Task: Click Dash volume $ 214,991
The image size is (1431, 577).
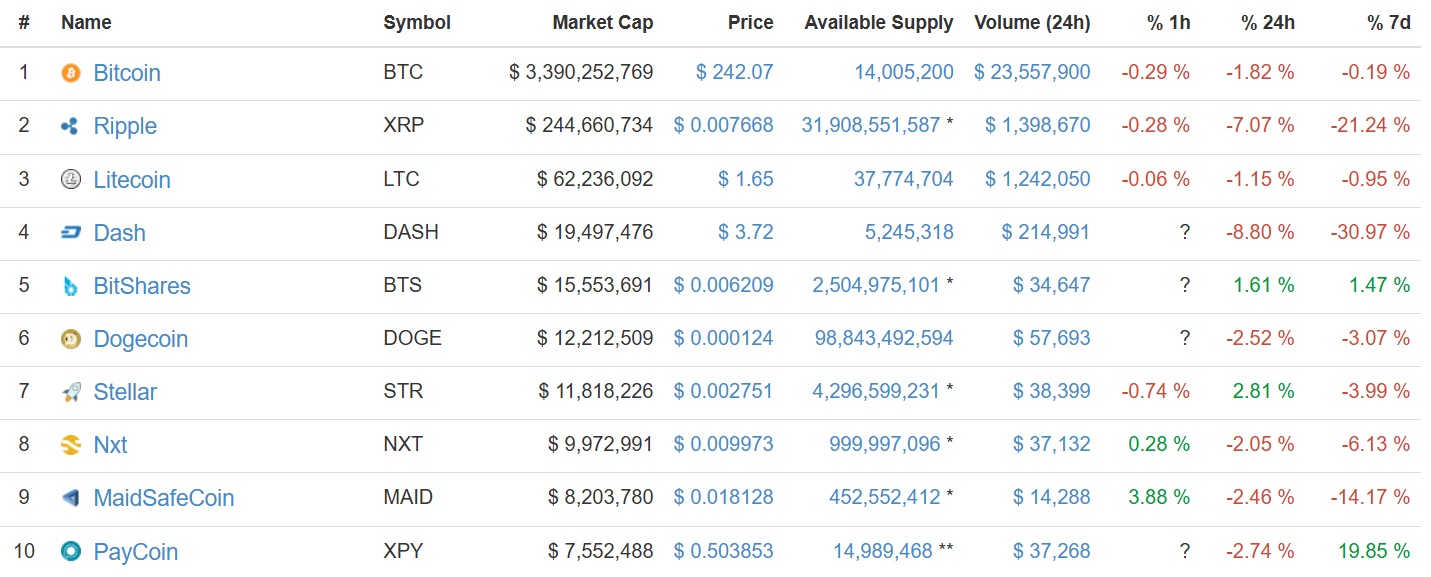Action: (x=1046, y=232)
